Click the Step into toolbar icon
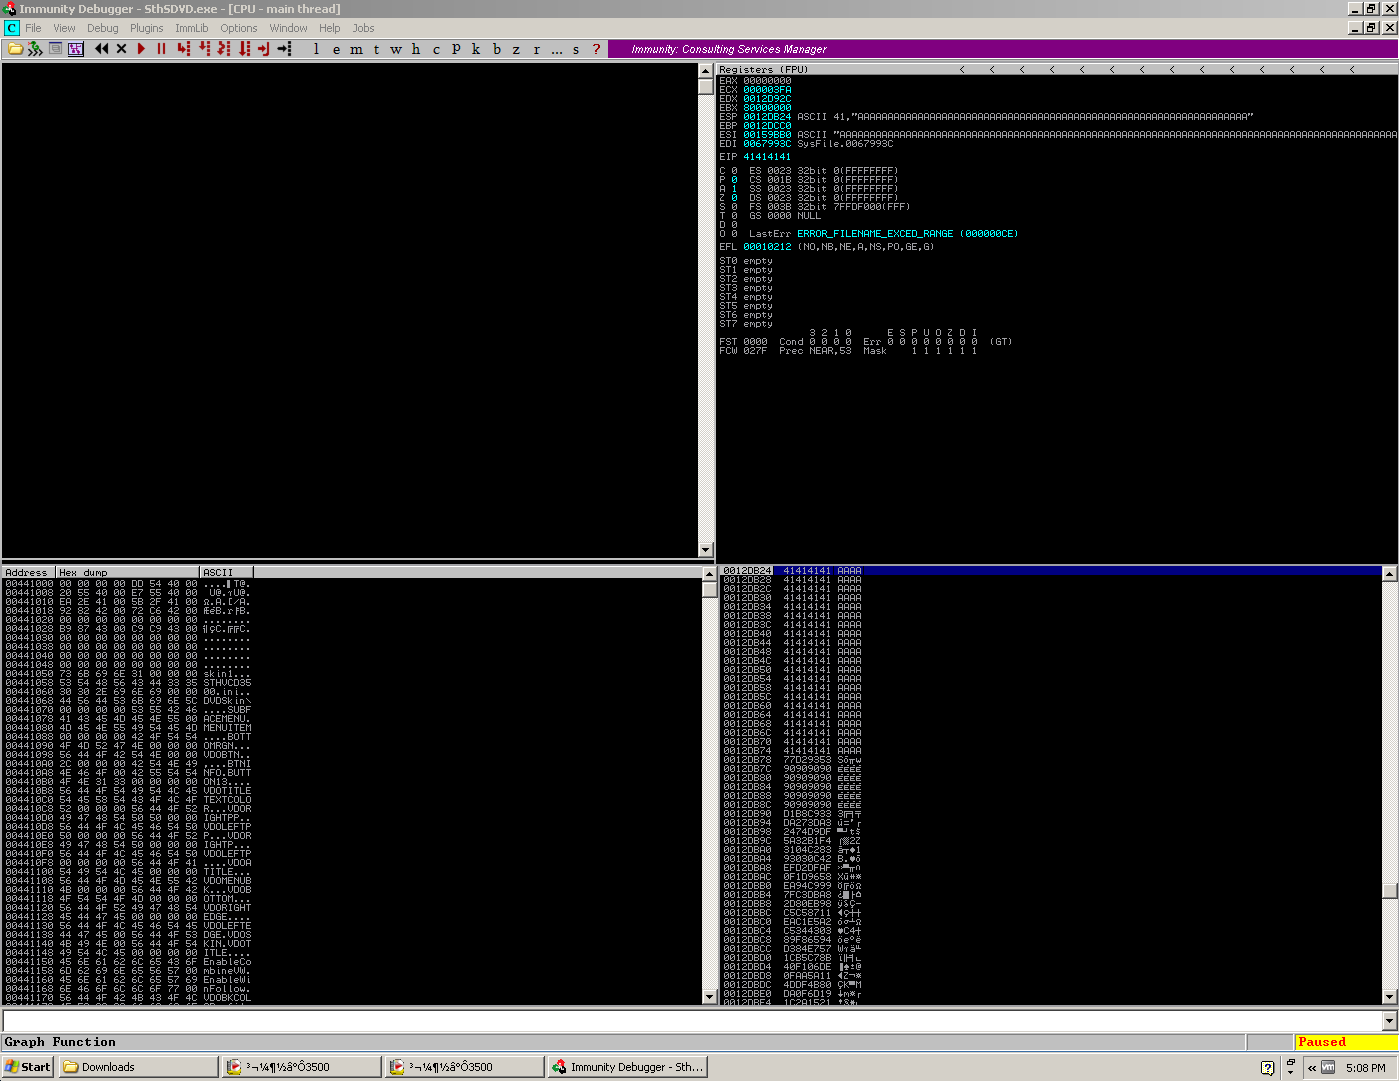This screenshot has width=1399, height=1081. click(183, 48)
